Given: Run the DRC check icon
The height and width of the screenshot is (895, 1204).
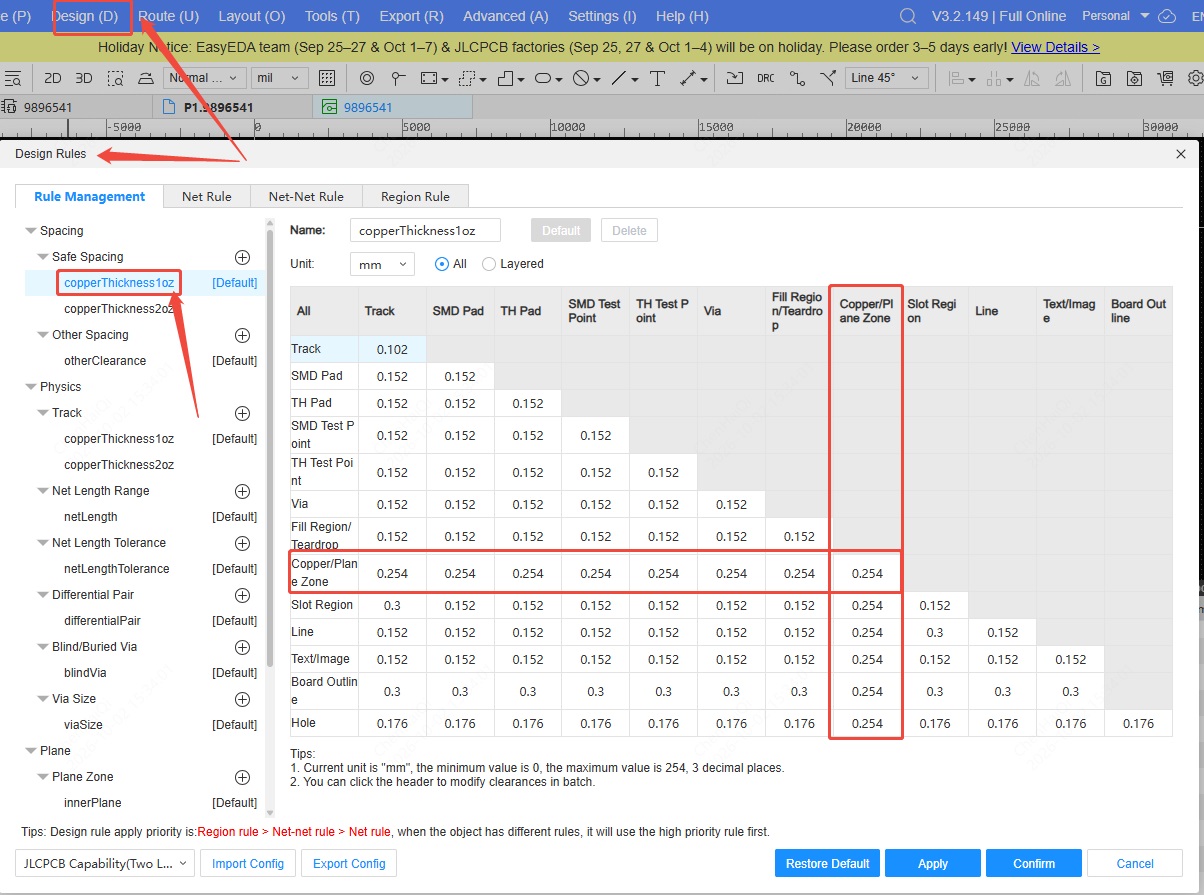Looking at the screenshot, I should point(765,78).
